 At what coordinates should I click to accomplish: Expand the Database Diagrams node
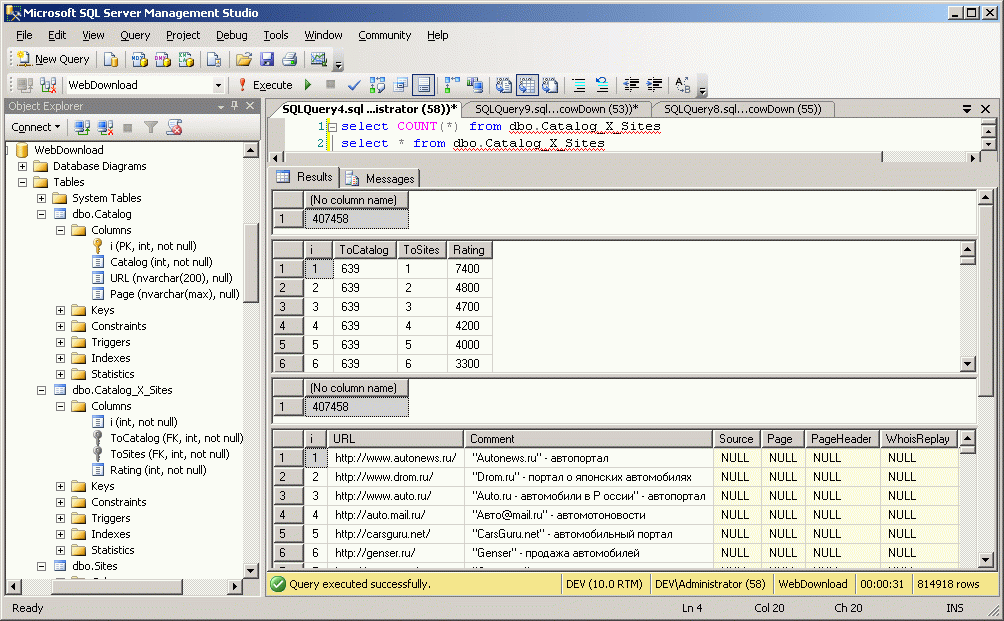[x=22, y=166]
